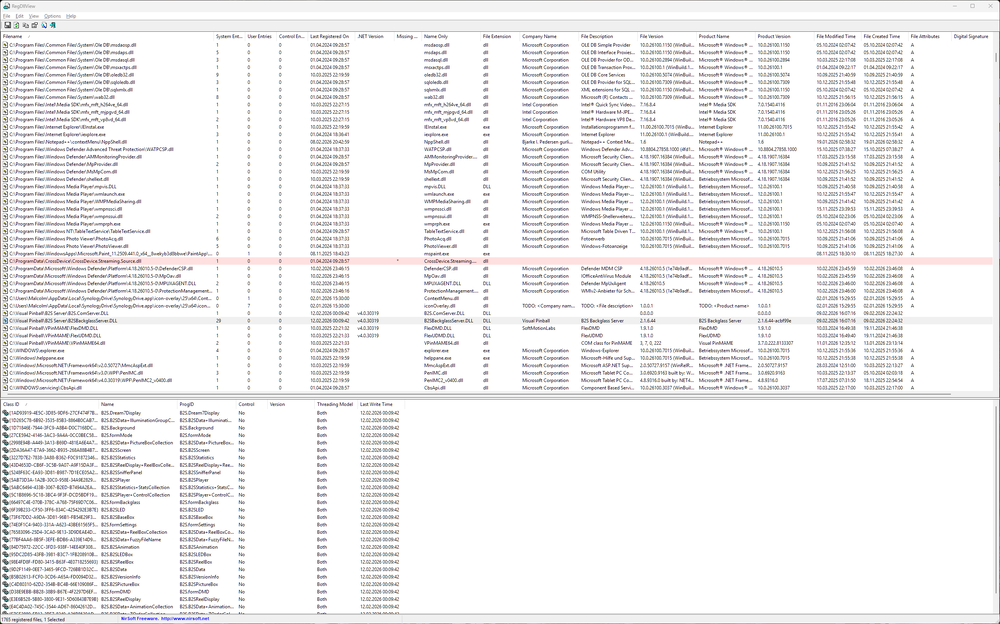Sort by the Company Name column header
This screenshot has height=624, width=1000.
point(549,36)
